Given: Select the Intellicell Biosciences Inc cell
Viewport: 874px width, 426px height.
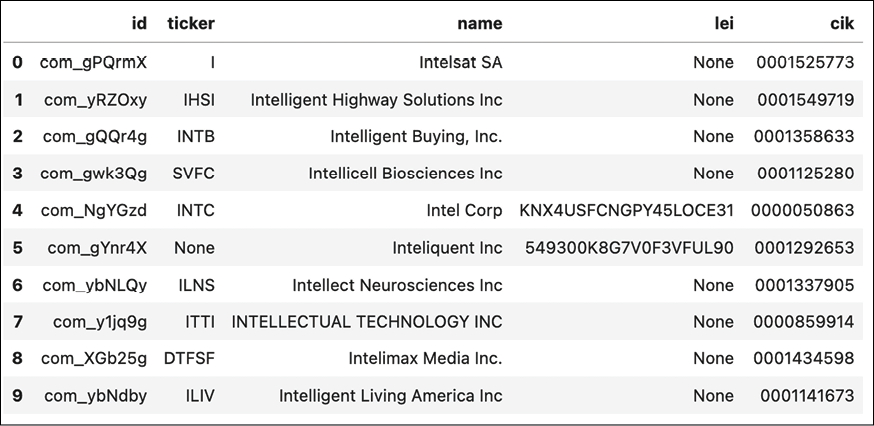Looking at the screenshot, I should click(x=406, y=173).
